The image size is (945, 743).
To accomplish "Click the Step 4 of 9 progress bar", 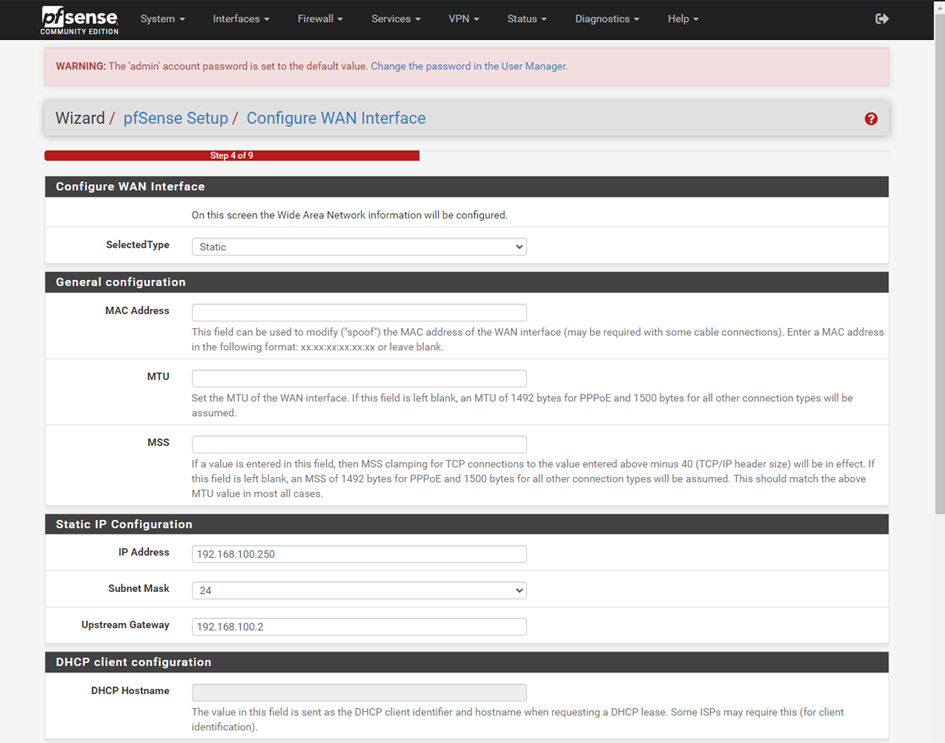I will pos(232,155).
